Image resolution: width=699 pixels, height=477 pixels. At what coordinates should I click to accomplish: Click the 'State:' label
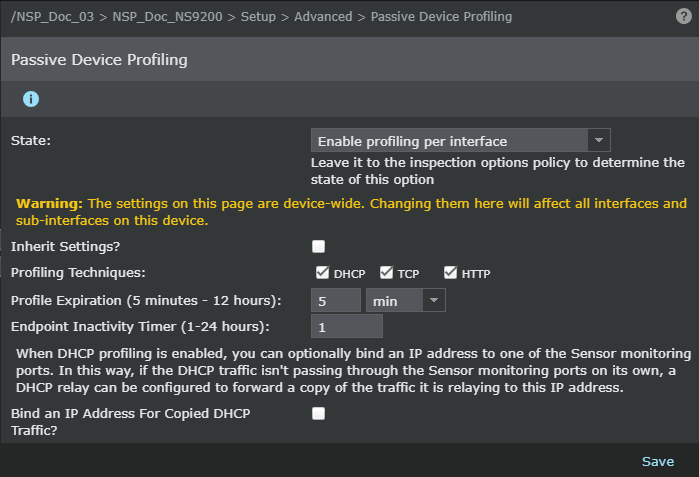[31, 140]
